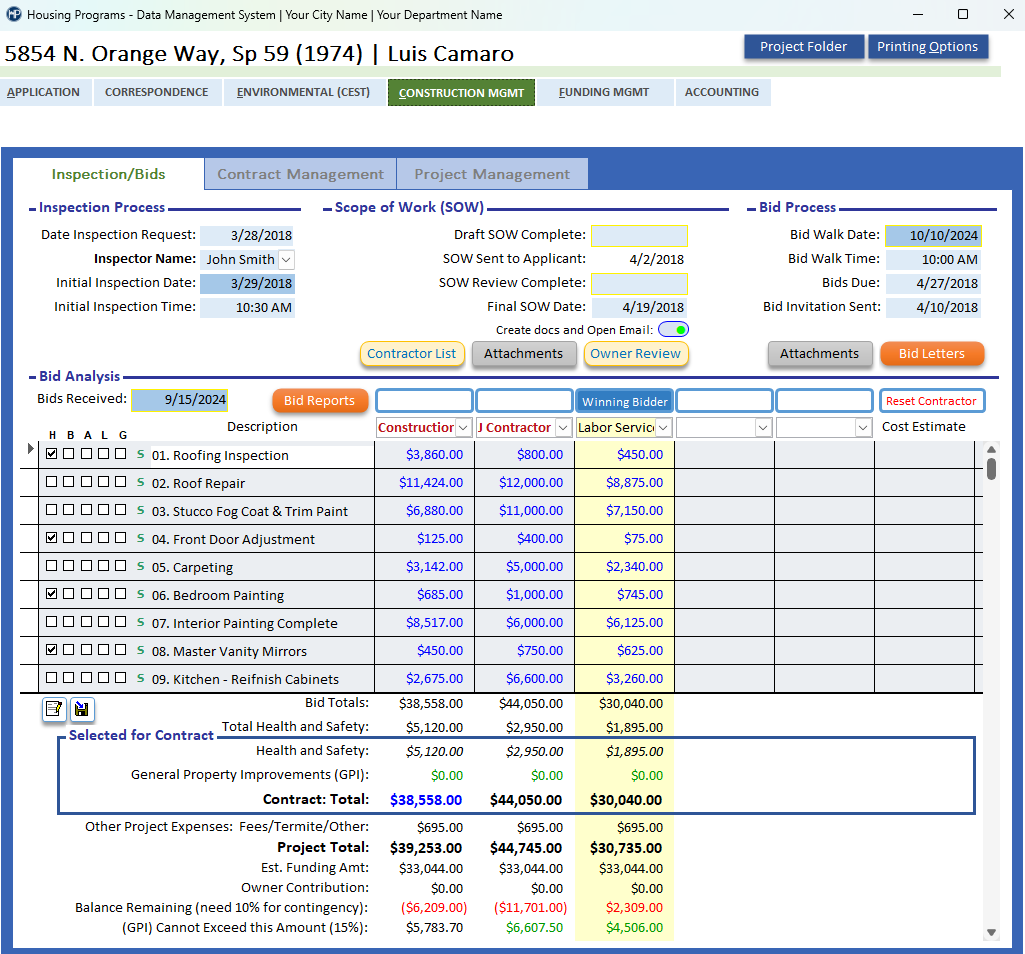Click the bid list scroll up arrow
Viewport: 1025px width, 954px height.
(x=991, y=449)
